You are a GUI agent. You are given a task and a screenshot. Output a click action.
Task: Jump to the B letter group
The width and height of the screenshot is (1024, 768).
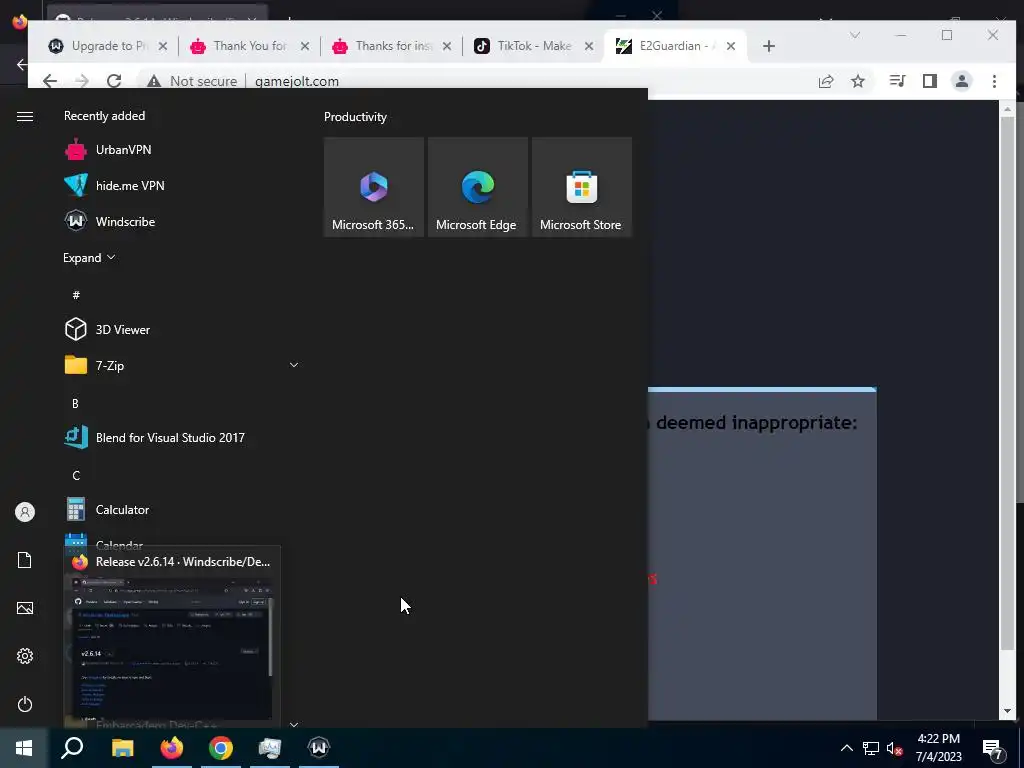tap(75, 404)
